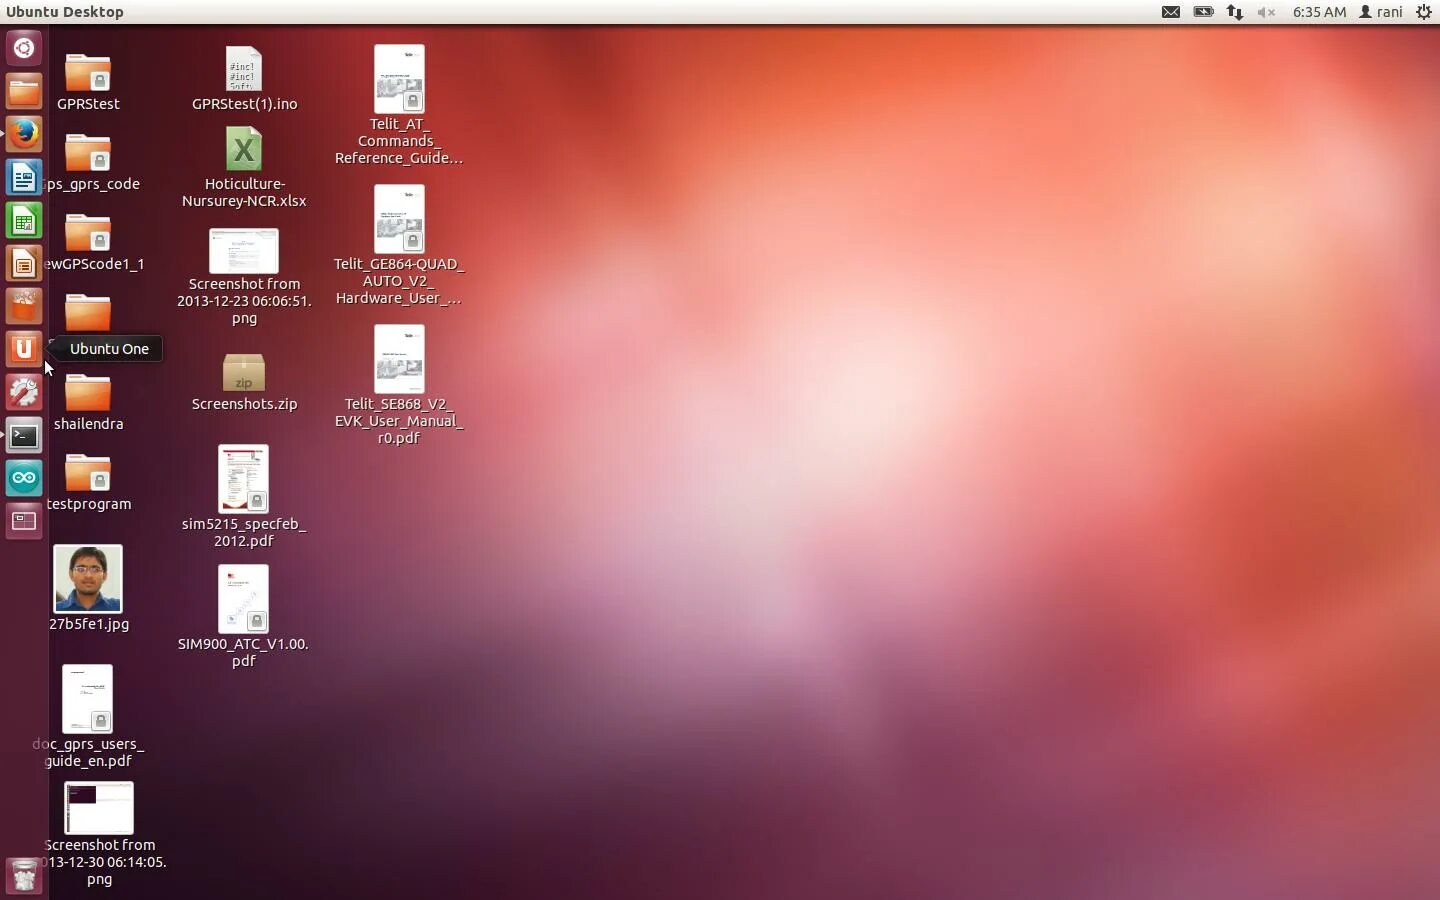Launch the Arduino IDE from launcher
The width and height of the screenshot is (1440, 900).
point(24,478)
